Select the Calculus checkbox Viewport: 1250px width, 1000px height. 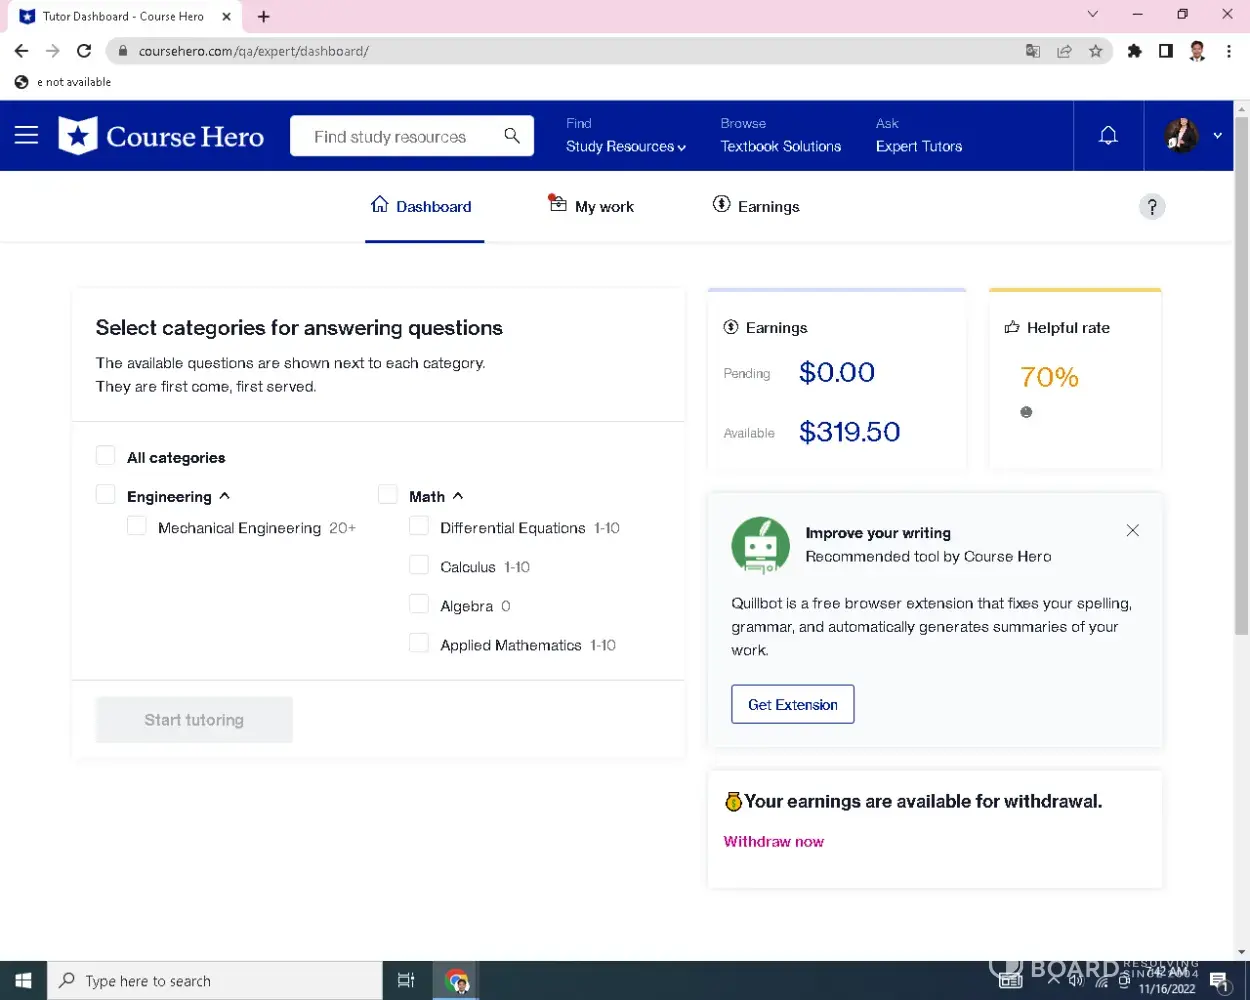[x=419, y=566]
